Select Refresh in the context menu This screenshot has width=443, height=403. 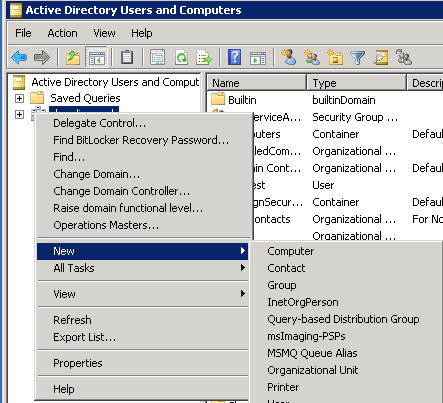143,320
